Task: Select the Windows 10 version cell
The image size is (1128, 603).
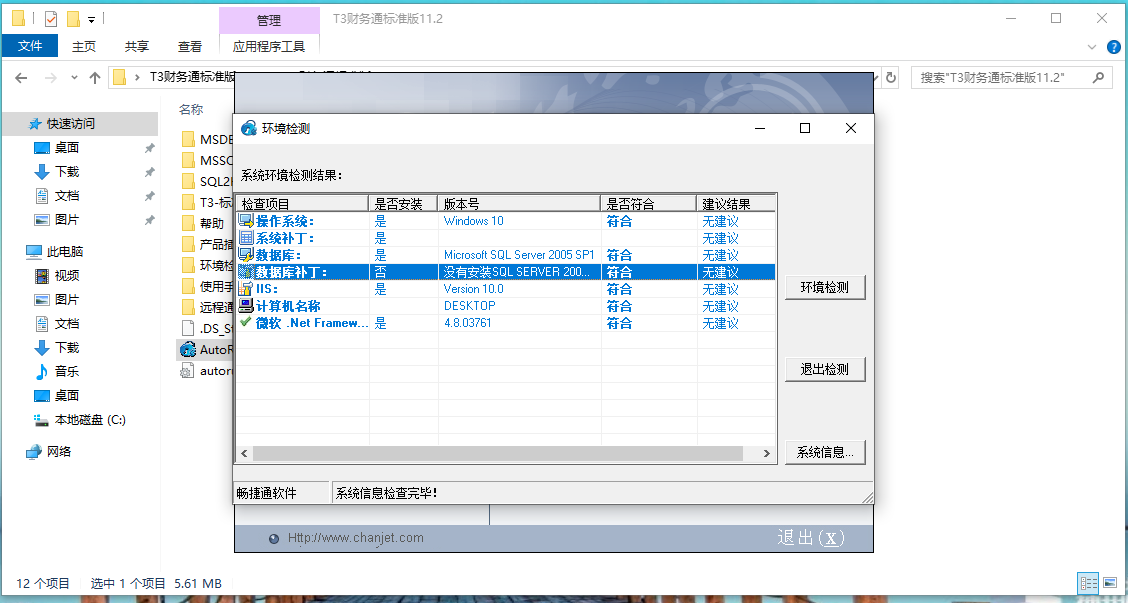Action: 473,221
